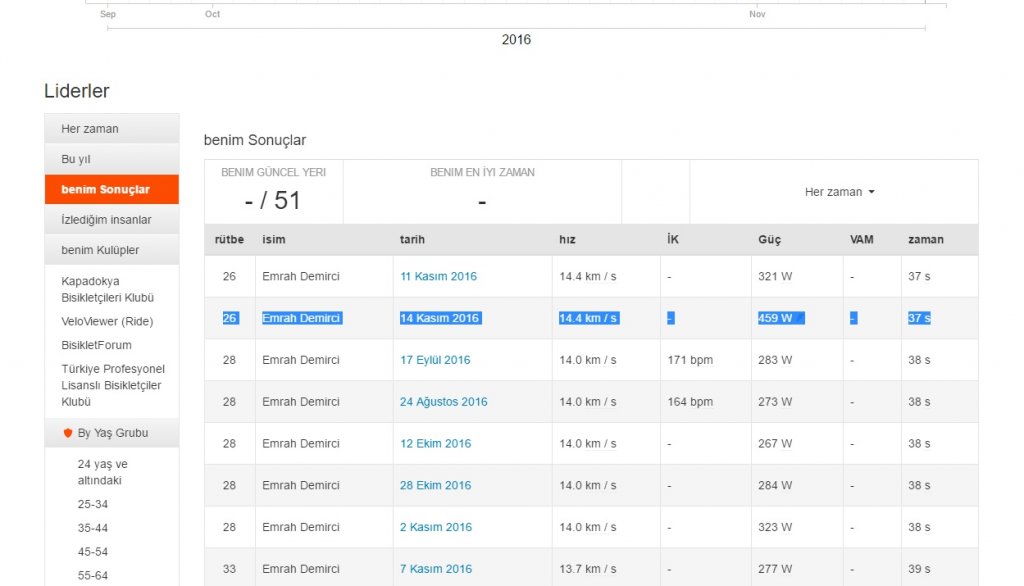Expand the By Yaş Grubu filter
This screenshot has height=586, width=1024.
coord(112,433)
